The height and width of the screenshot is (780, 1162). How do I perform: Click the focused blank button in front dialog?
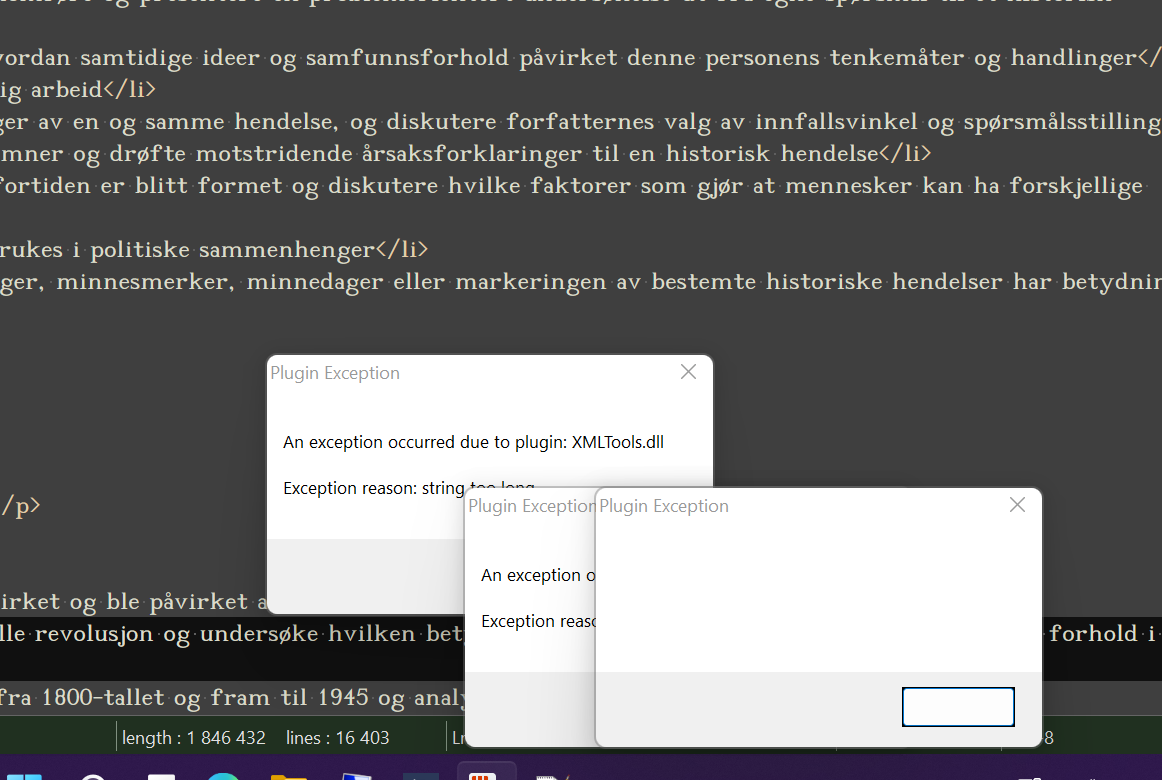[957, 707]
